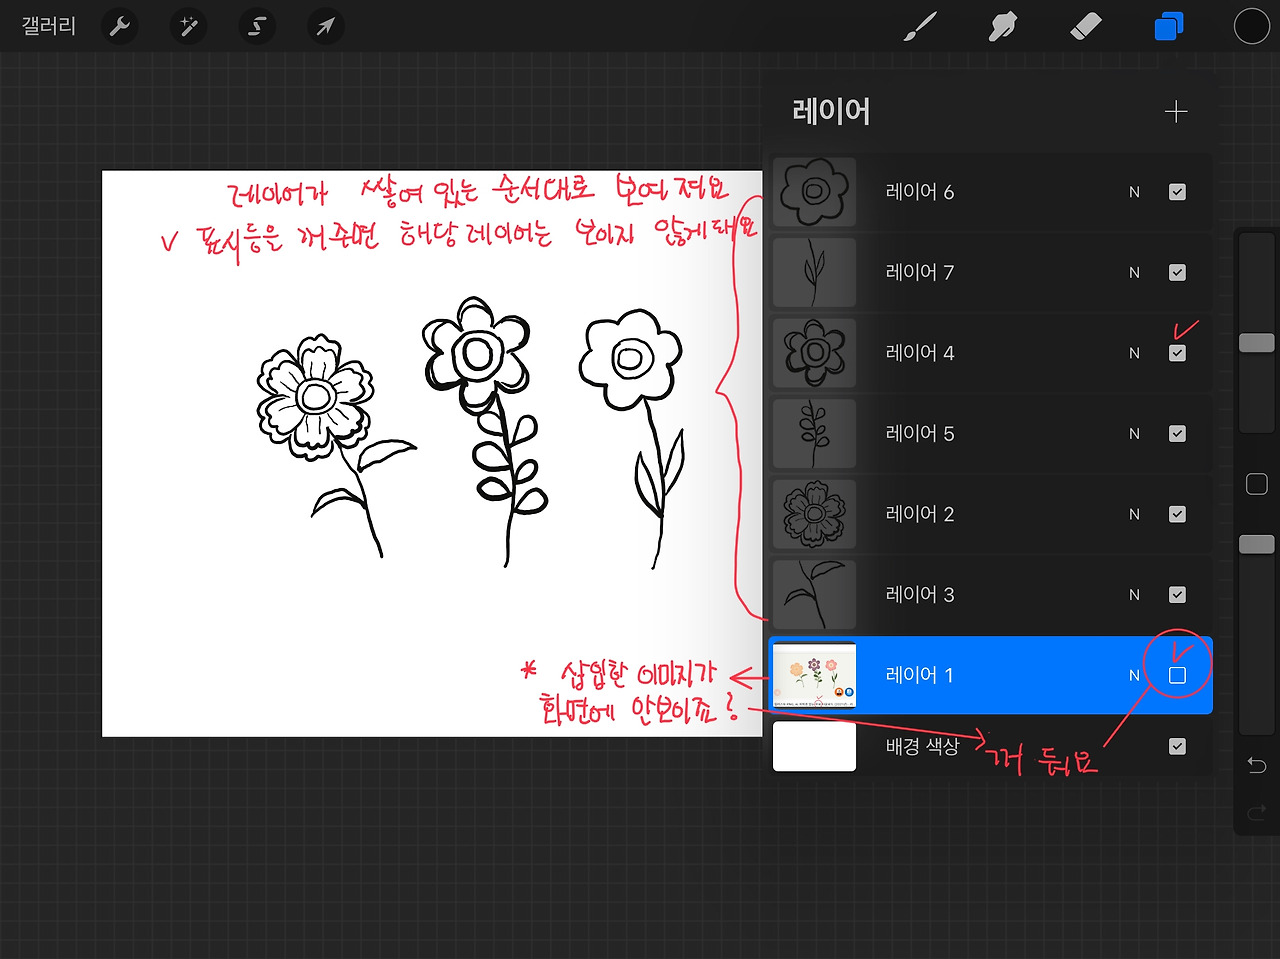
Task: Show 레이어 1 by checking its box
Action: tap(1177, 675)
